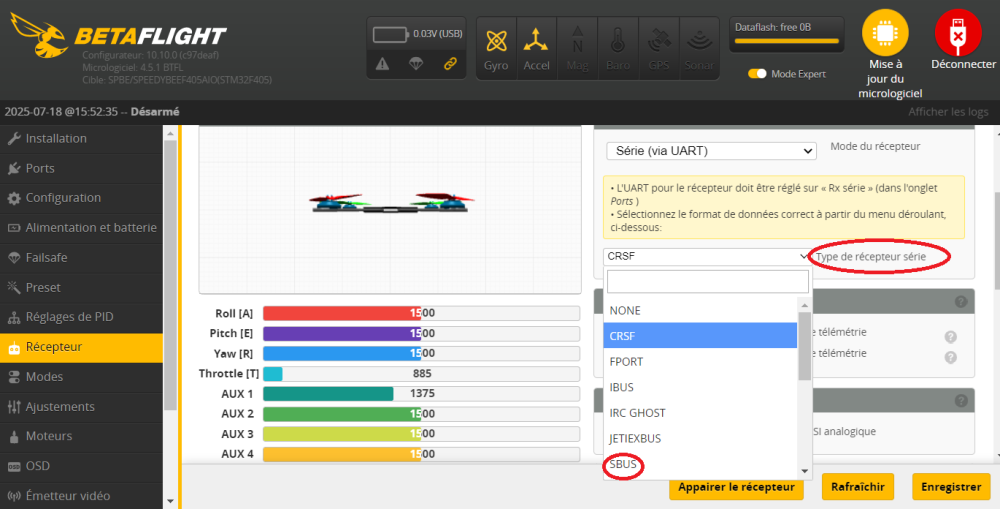Switch to Réglages de PID tab
Image resolution: width=1000 pixels, height=509 pixels.
[69, 317]
